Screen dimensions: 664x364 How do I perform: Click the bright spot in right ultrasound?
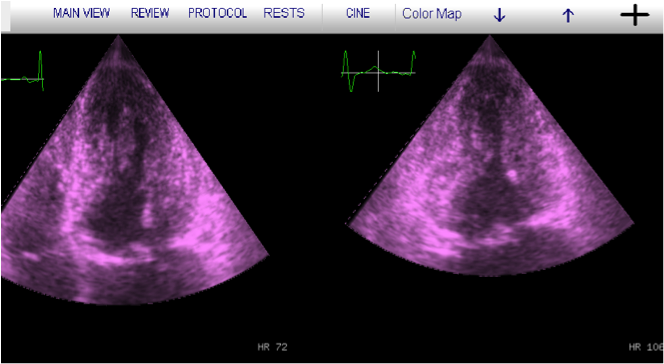(512, 174)
